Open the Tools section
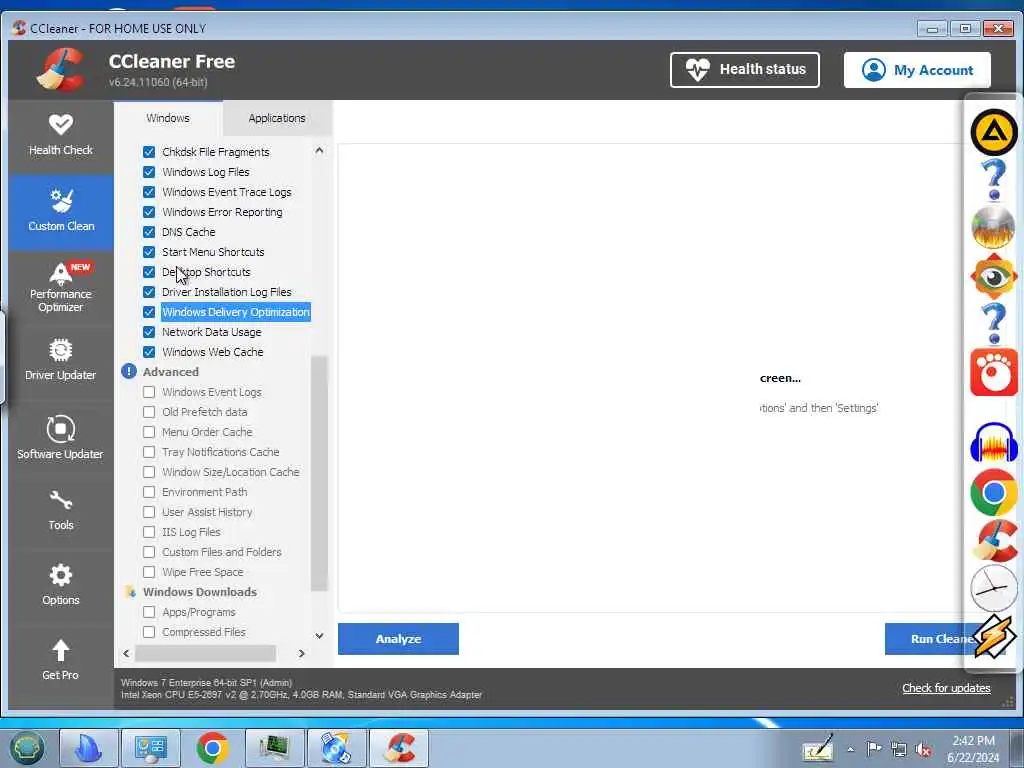 [x=61, y=511]
